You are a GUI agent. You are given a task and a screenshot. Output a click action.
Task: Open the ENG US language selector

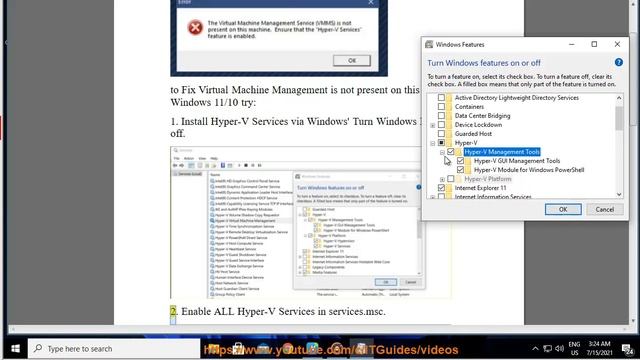[x=574, y=349]
